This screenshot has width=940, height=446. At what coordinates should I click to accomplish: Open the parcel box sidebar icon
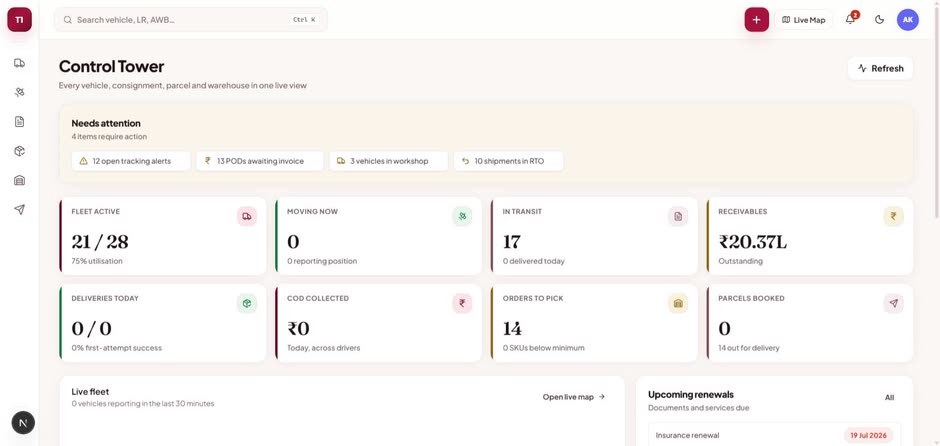click(19, 151)
